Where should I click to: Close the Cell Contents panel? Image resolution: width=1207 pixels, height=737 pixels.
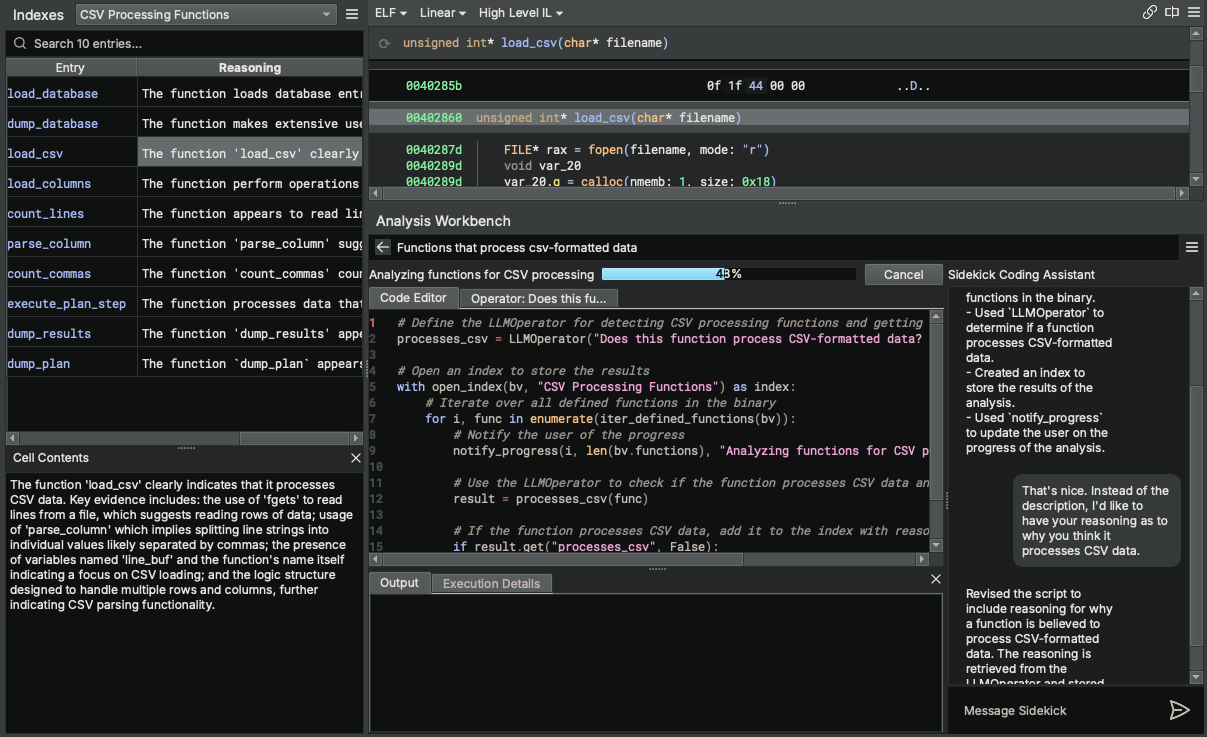point(356,458)
